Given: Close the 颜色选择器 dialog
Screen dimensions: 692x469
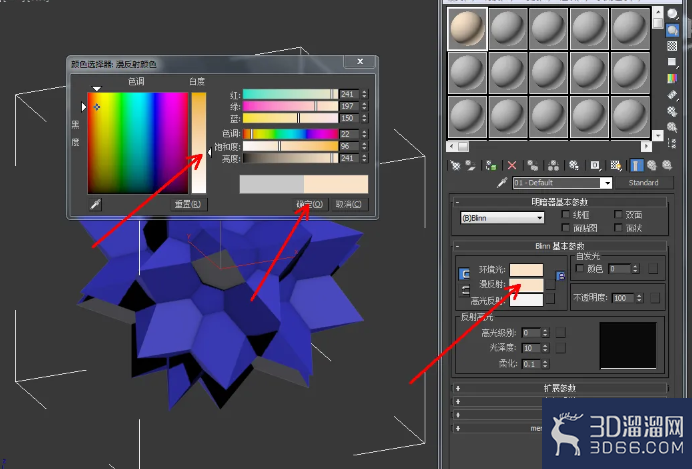Looking at the screenshot, I should [x=360, y=61].
